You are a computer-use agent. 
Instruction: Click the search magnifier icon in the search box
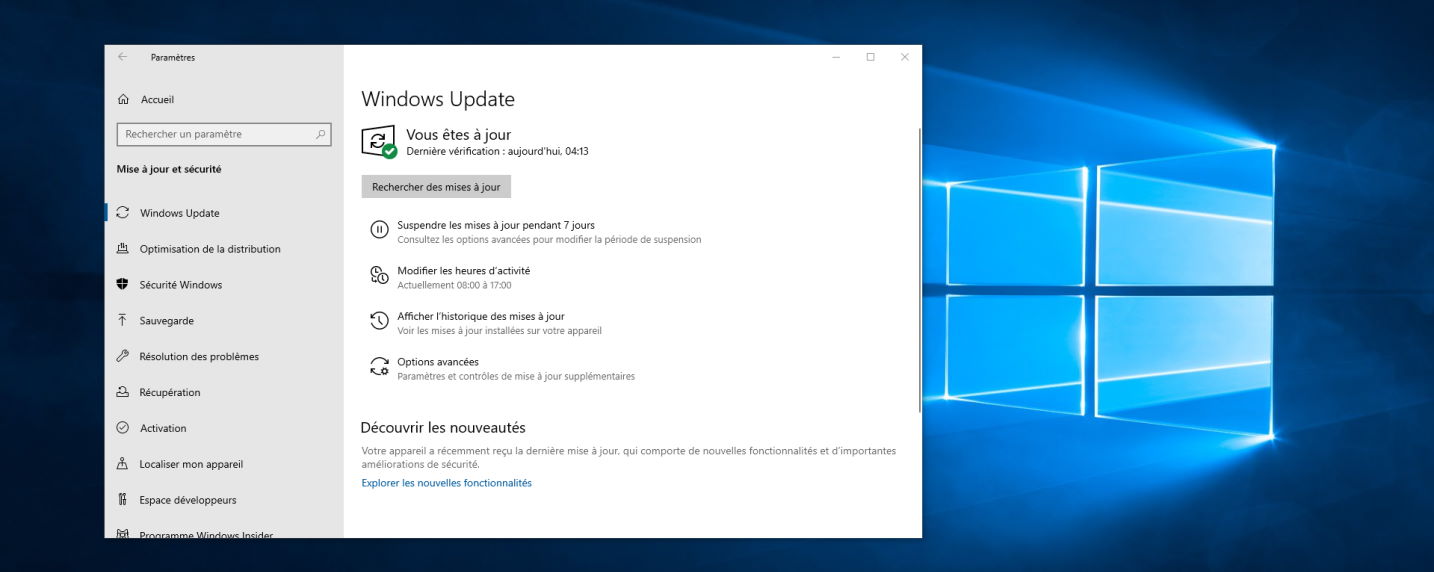point(321,134)
